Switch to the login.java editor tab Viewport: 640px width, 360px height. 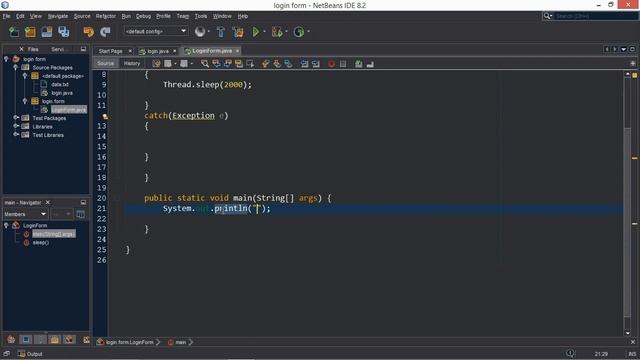pos(157,51)
